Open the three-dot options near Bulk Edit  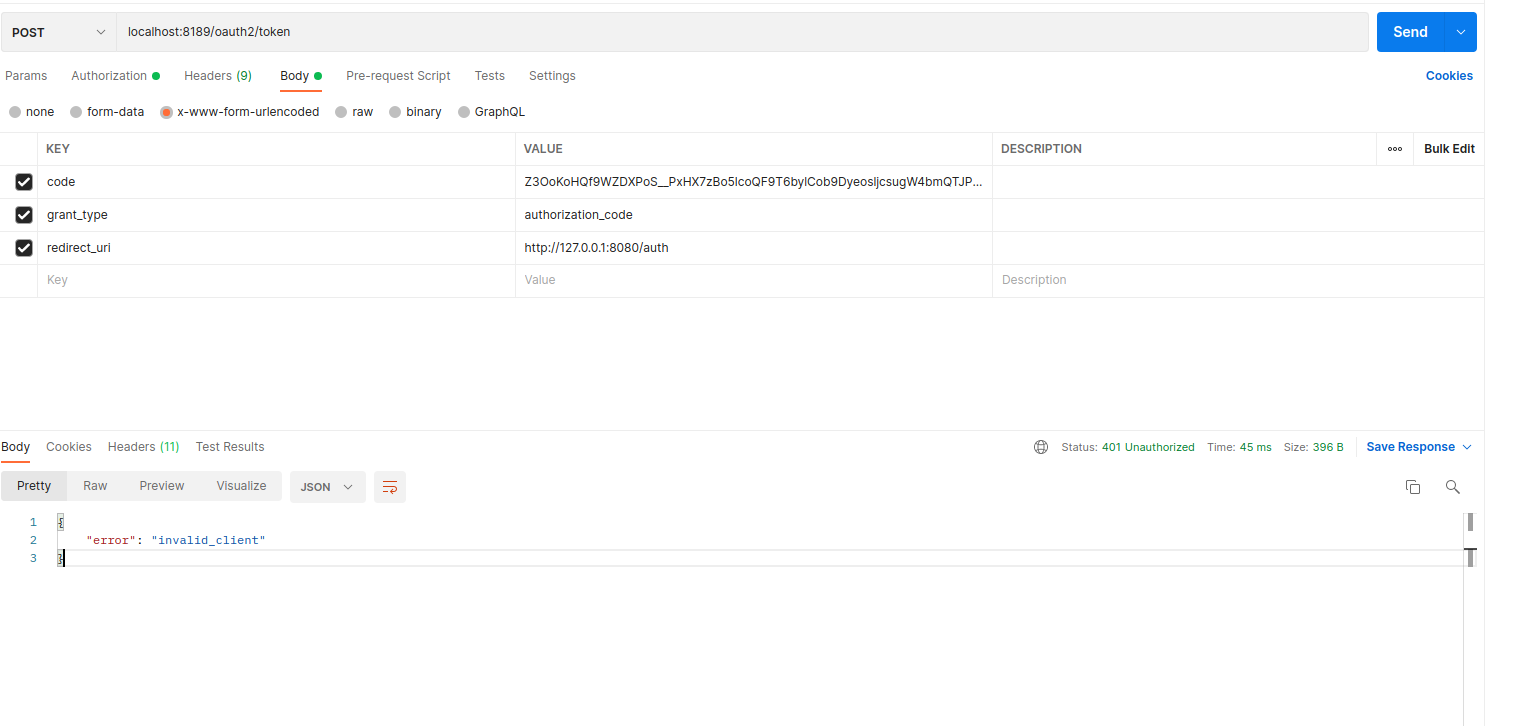coord(1394,148)
